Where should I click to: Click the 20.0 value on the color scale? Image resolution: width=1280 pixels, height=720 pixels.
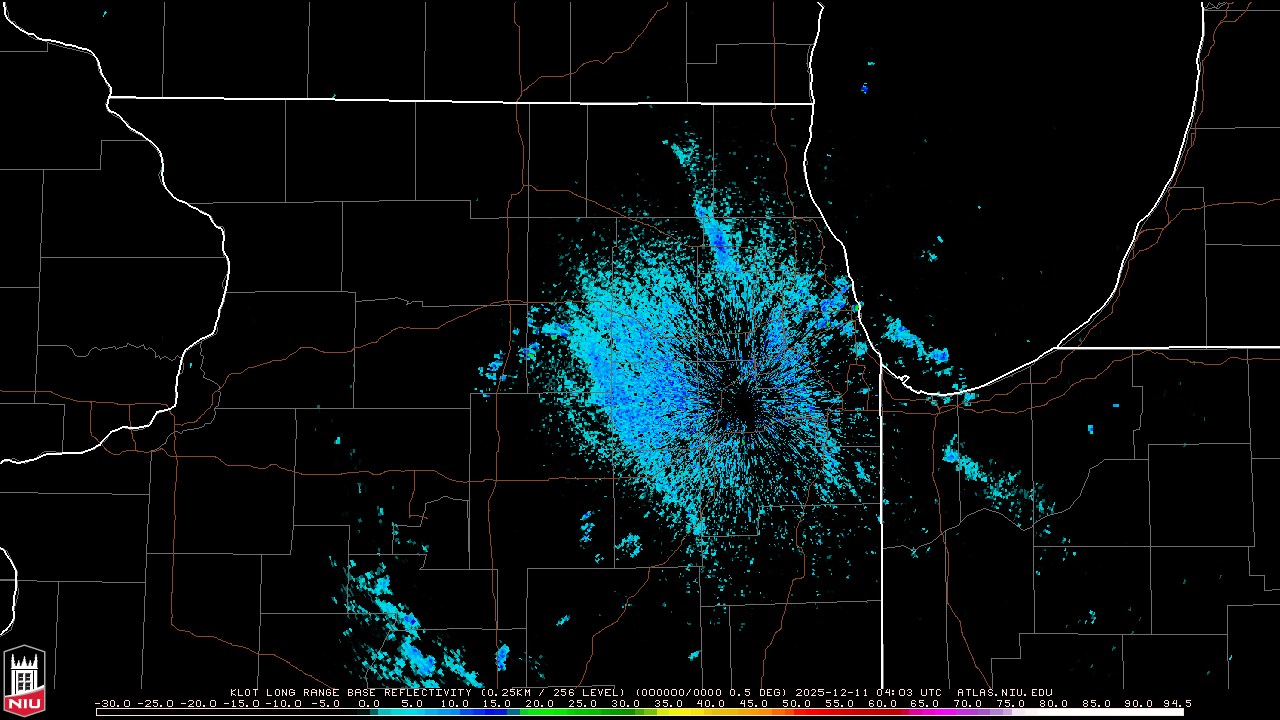pos(540,703)
